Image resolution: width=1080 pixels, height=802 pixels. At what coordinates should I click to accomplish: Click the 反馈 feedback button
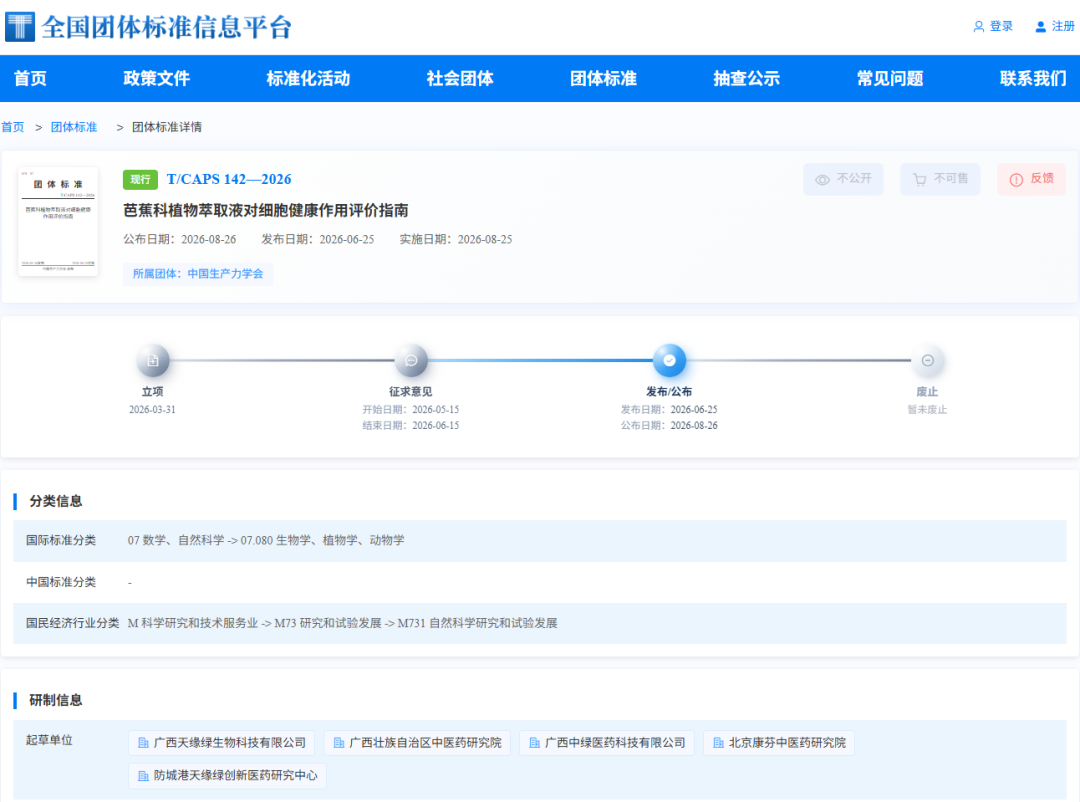pyautogui.click(x=1032, y=179)
